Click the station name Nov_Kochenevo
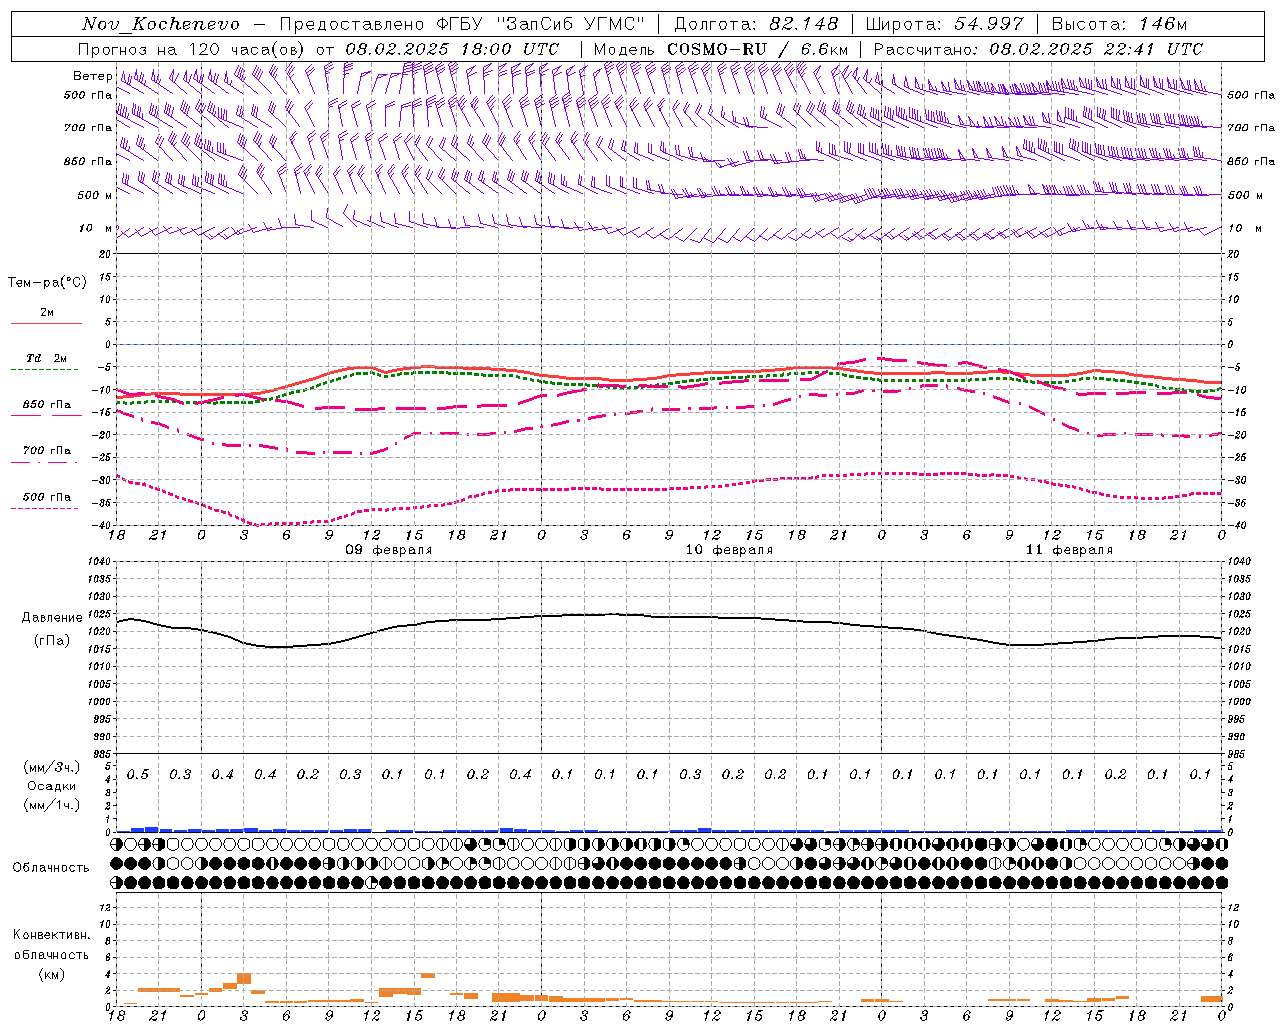Screen dimensions: 1280x1024 (161, 24)
